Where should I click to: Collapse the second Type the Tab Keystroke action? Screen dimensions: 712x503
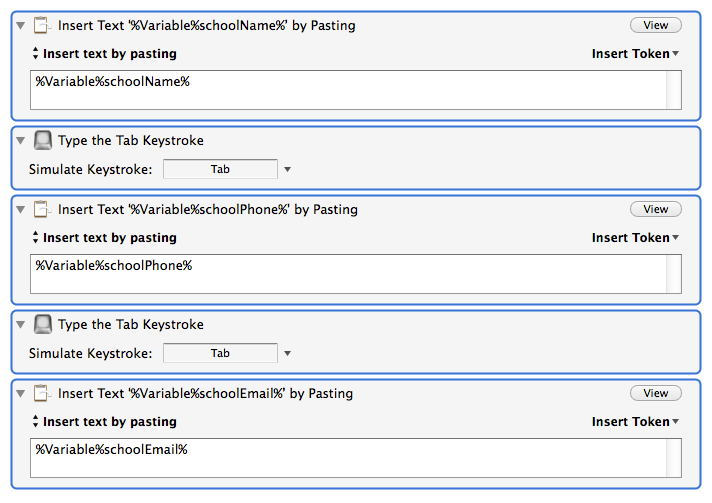(20, 324)
